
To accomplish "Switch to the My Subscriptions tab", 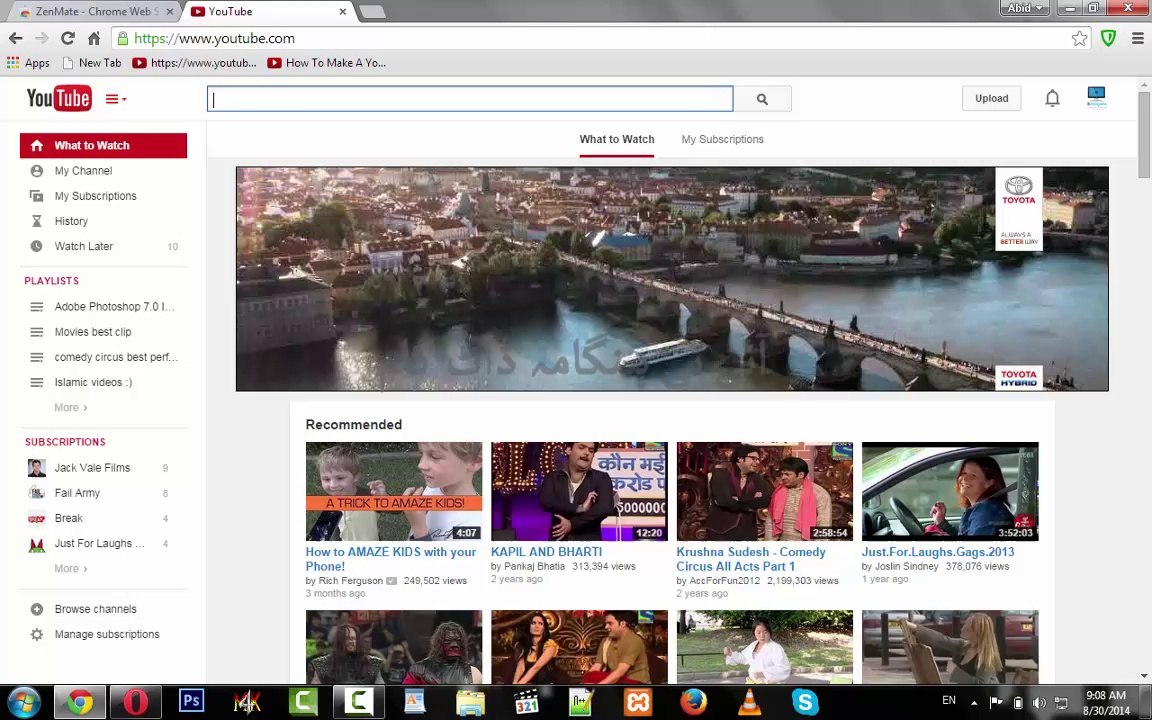I will click(722, 139).
